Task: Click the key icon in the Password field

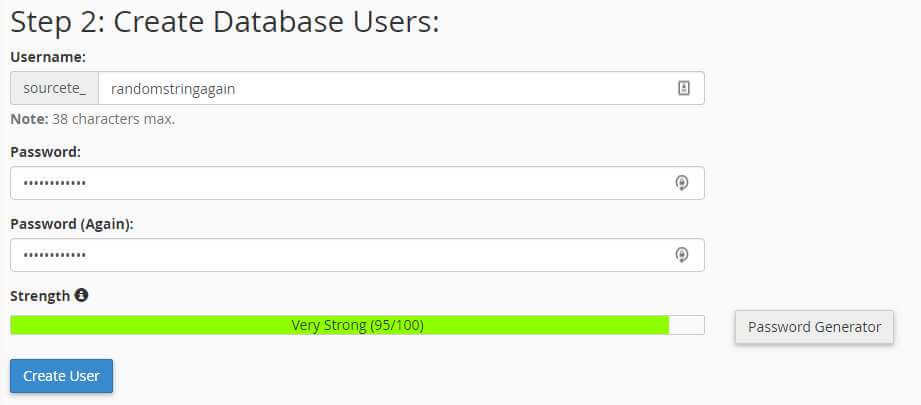Action: point(681,183)
